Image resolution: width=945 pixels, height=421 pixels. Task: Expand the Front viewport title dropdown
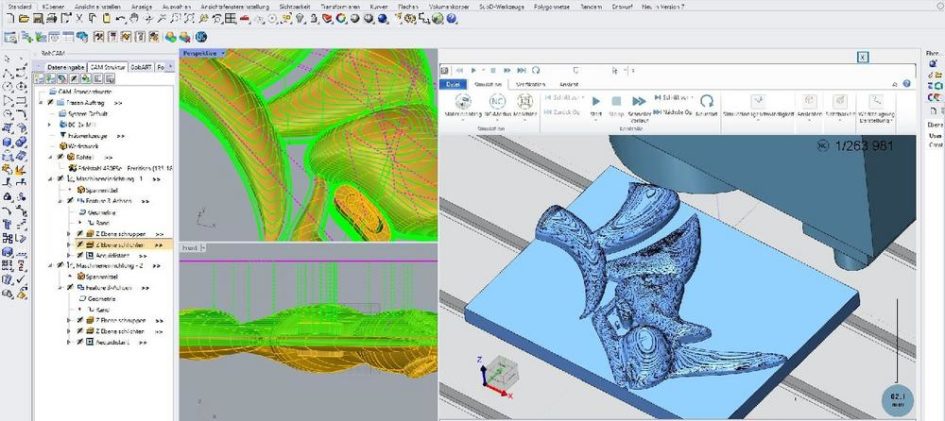(x=202, y=246)
